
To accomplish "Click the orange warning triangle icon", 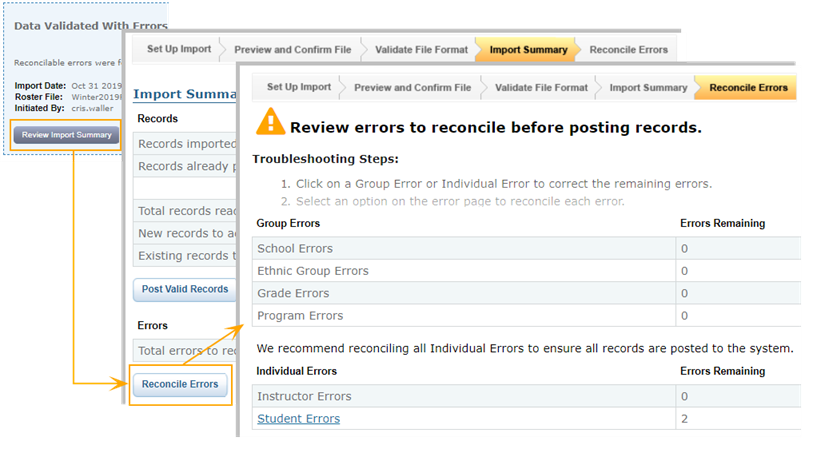I will coord(270,124).
